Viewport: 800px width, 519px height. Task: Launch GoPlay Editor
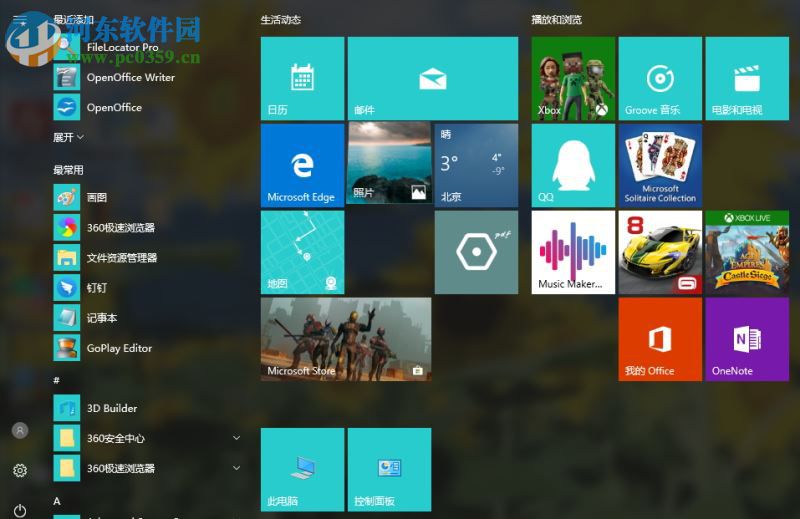point(147,348)
